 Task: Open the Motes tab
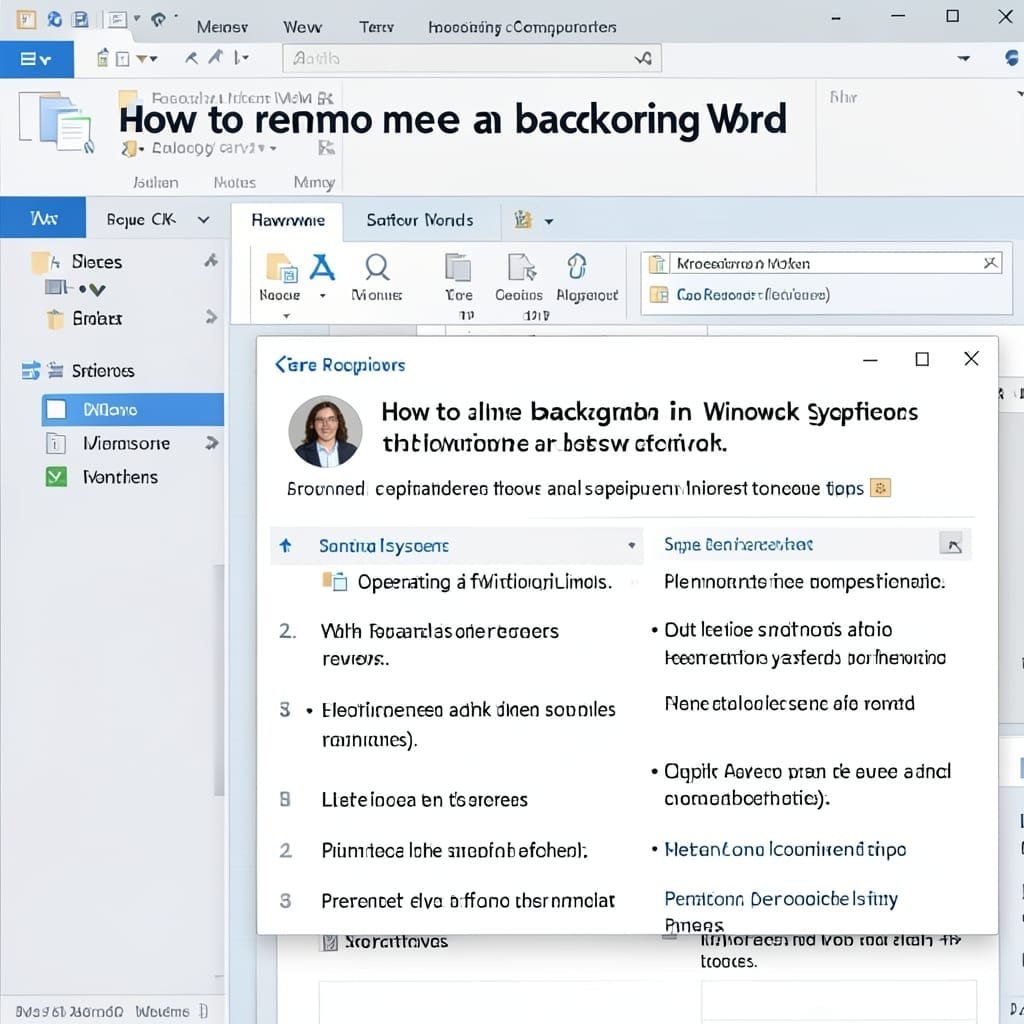pyautogui.click(x=234, y=182)
